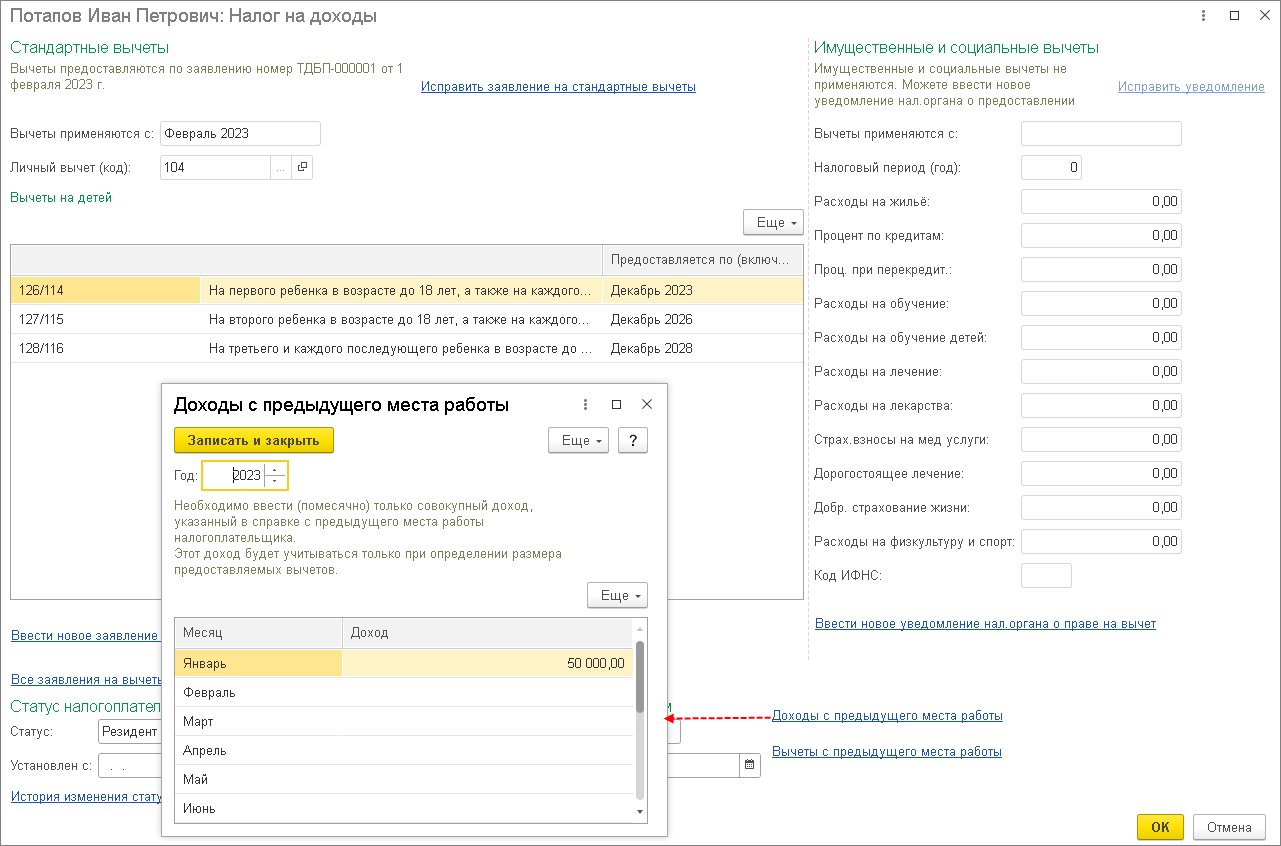
Task: Open link Исправить заявление на стандартные вычеты
Action: (558, 87)
